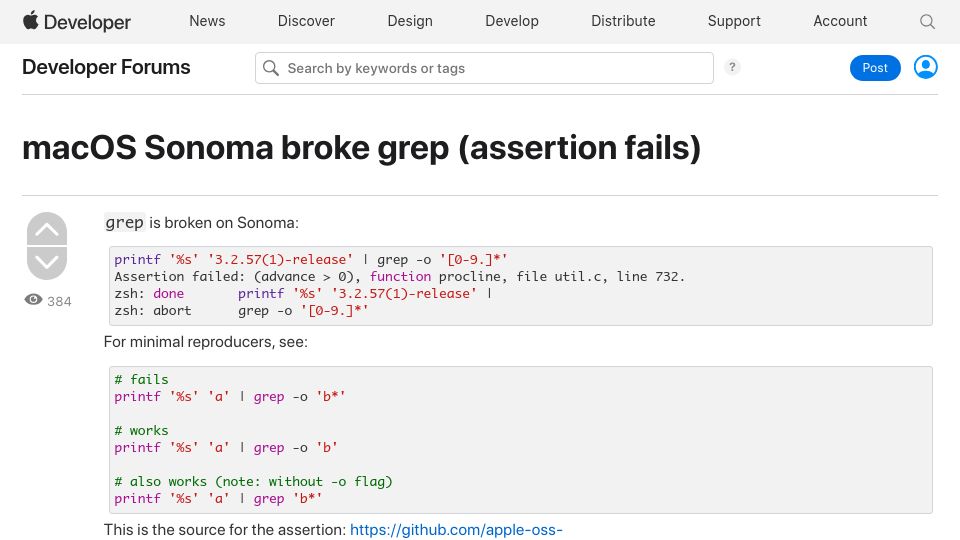This screenshot has height=540, width=960.
Task: Click the inline 'grep' code word in intro
Action: coord(124,223)
